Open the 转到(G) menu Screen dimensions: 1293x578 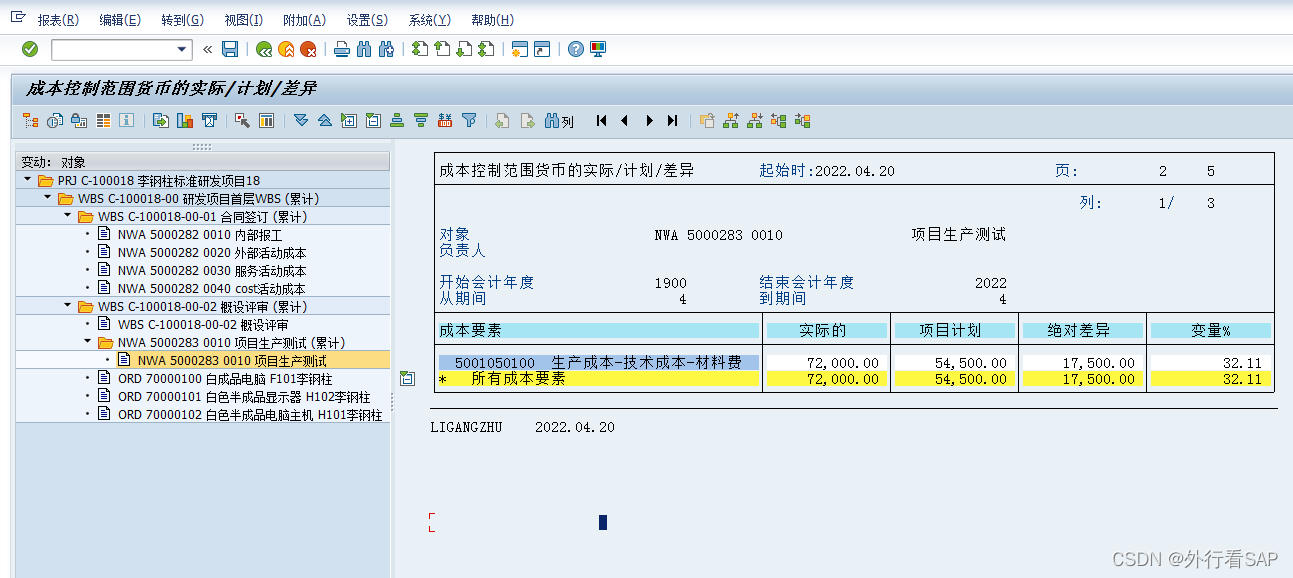[182, 20]
